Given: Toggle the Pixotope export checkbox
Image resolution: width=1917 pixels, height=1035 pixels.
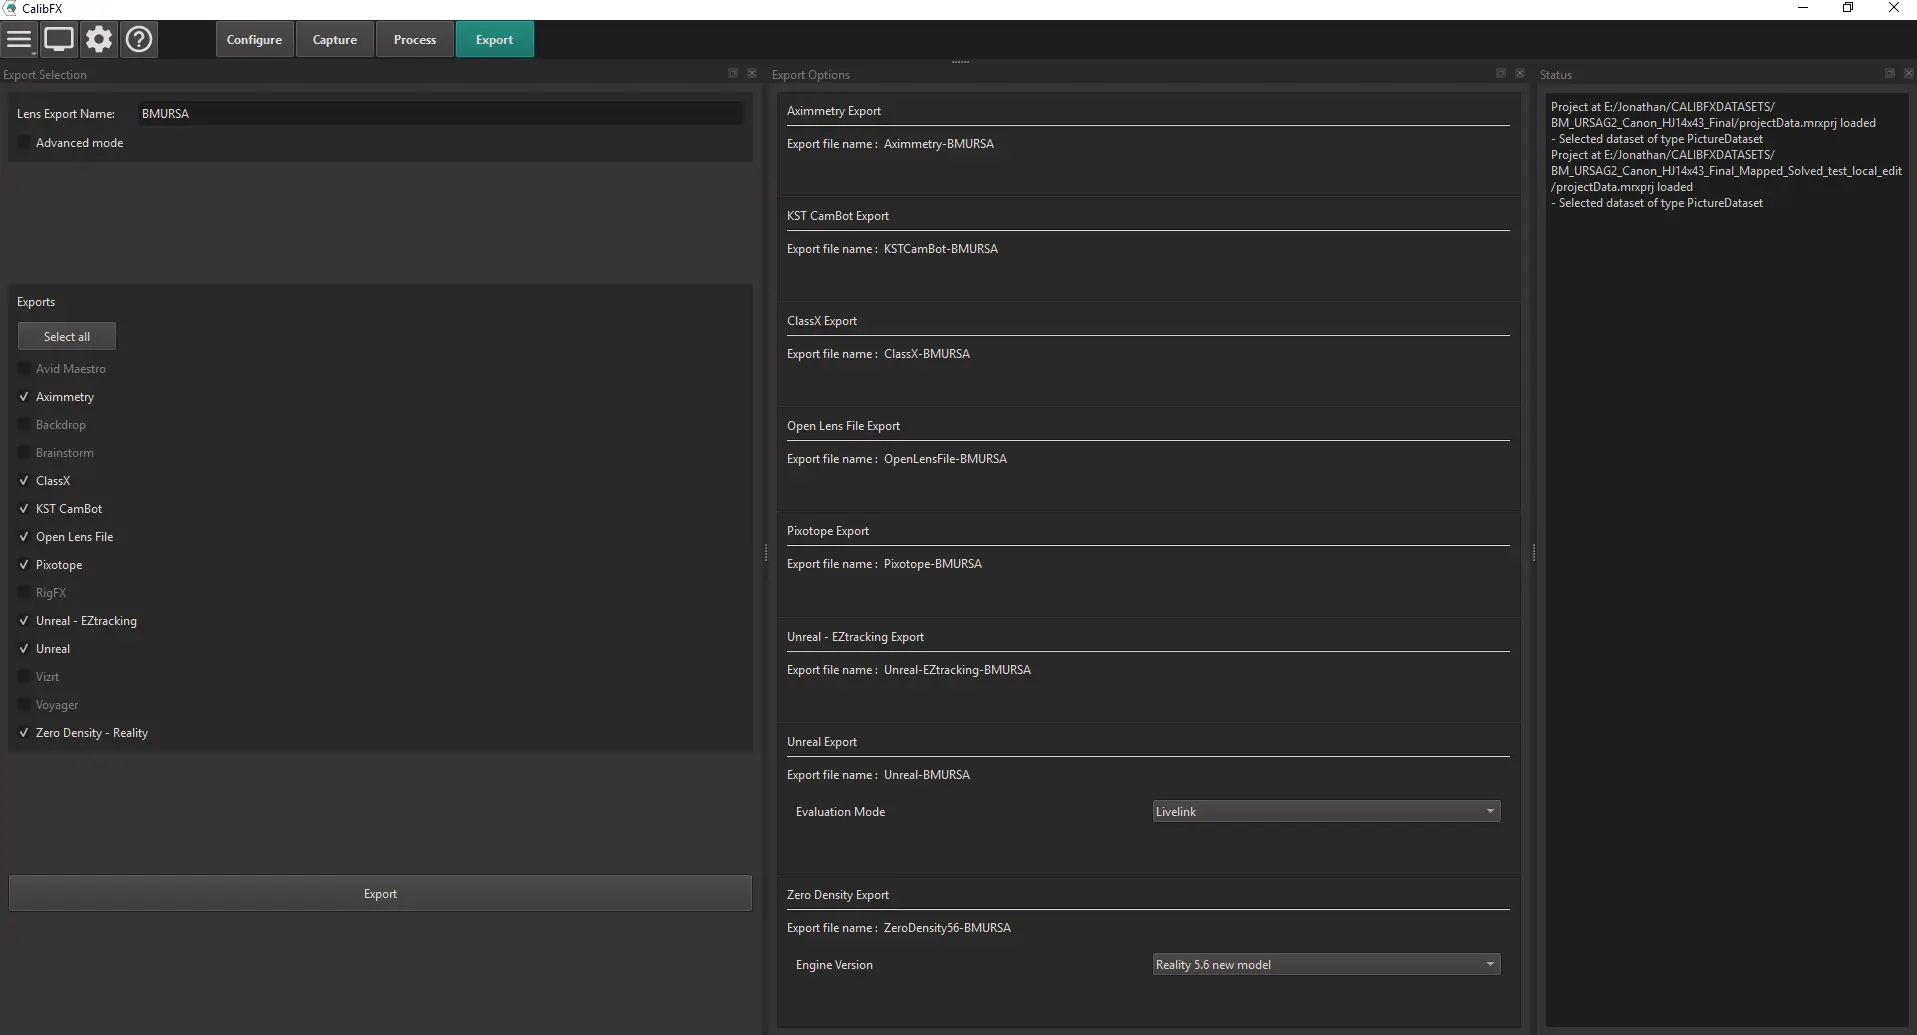Looking at the screenshot, I should (x=25, y=565).
